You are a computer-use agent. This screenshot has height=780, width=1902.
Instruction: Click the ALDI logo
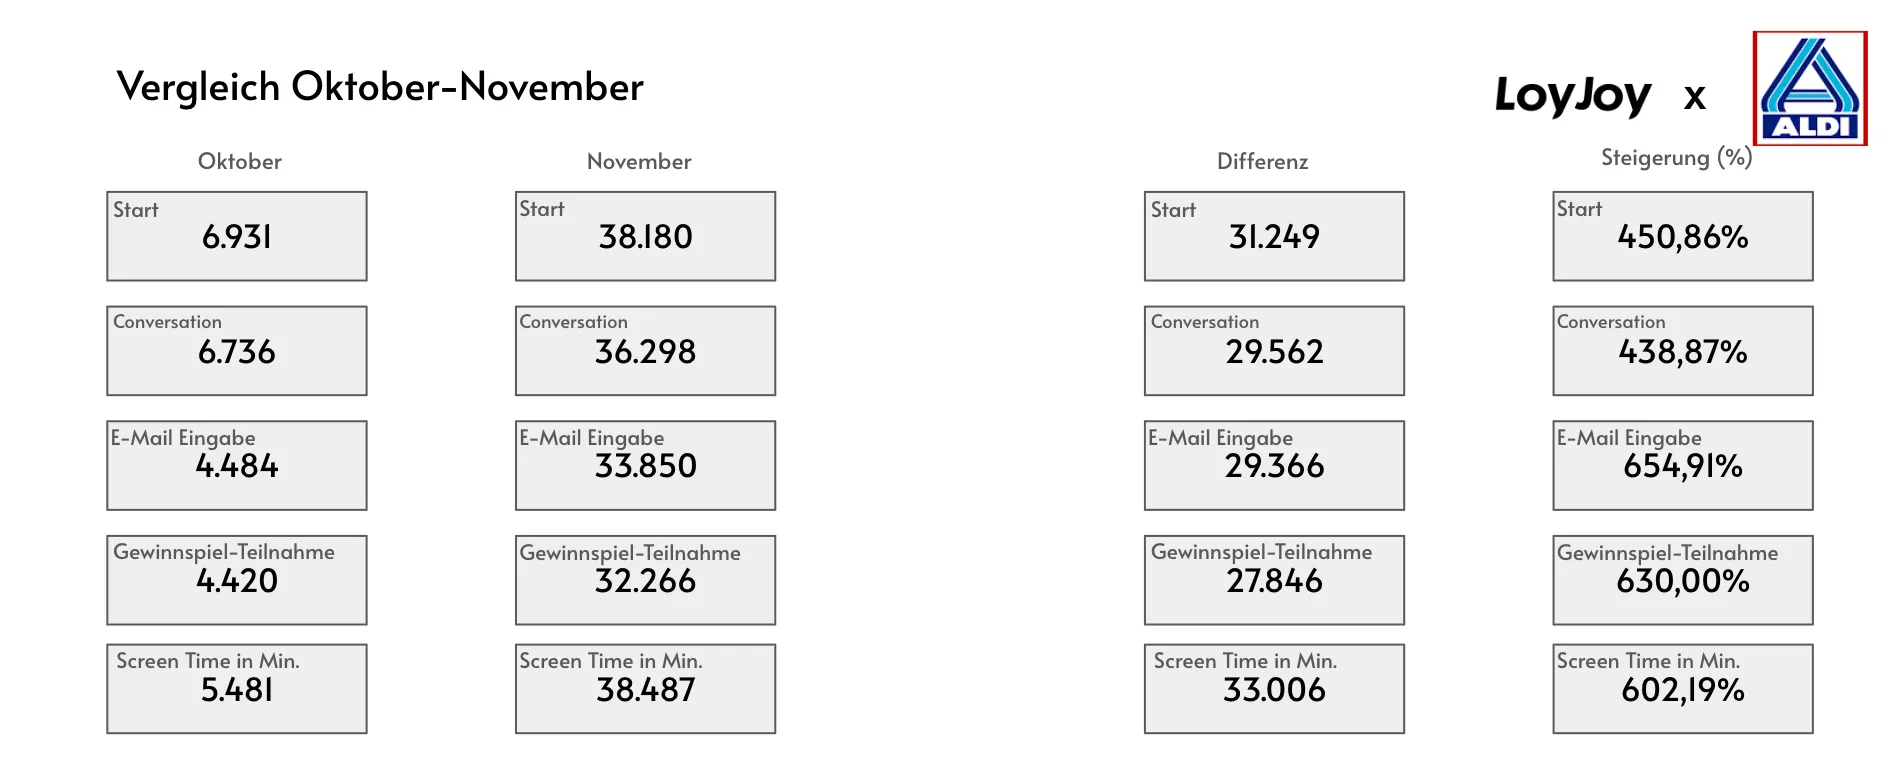[x=1809, y=88]
